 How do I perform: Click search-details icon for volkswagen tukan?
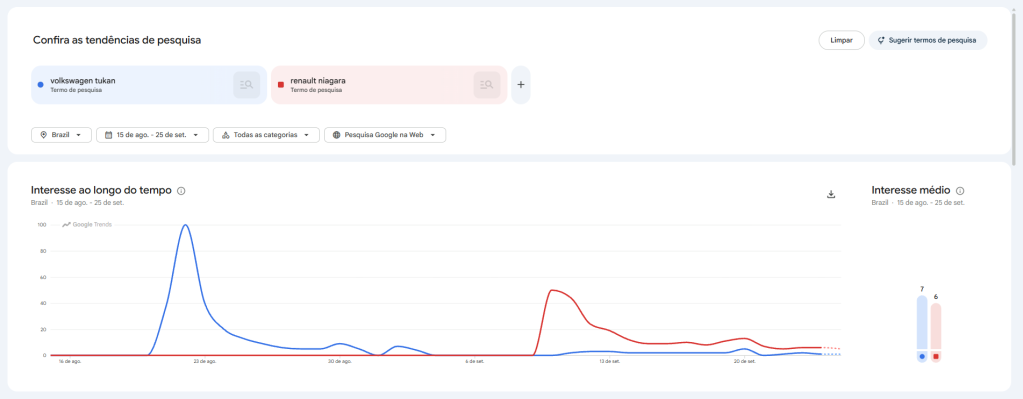[x=247, y=85]
